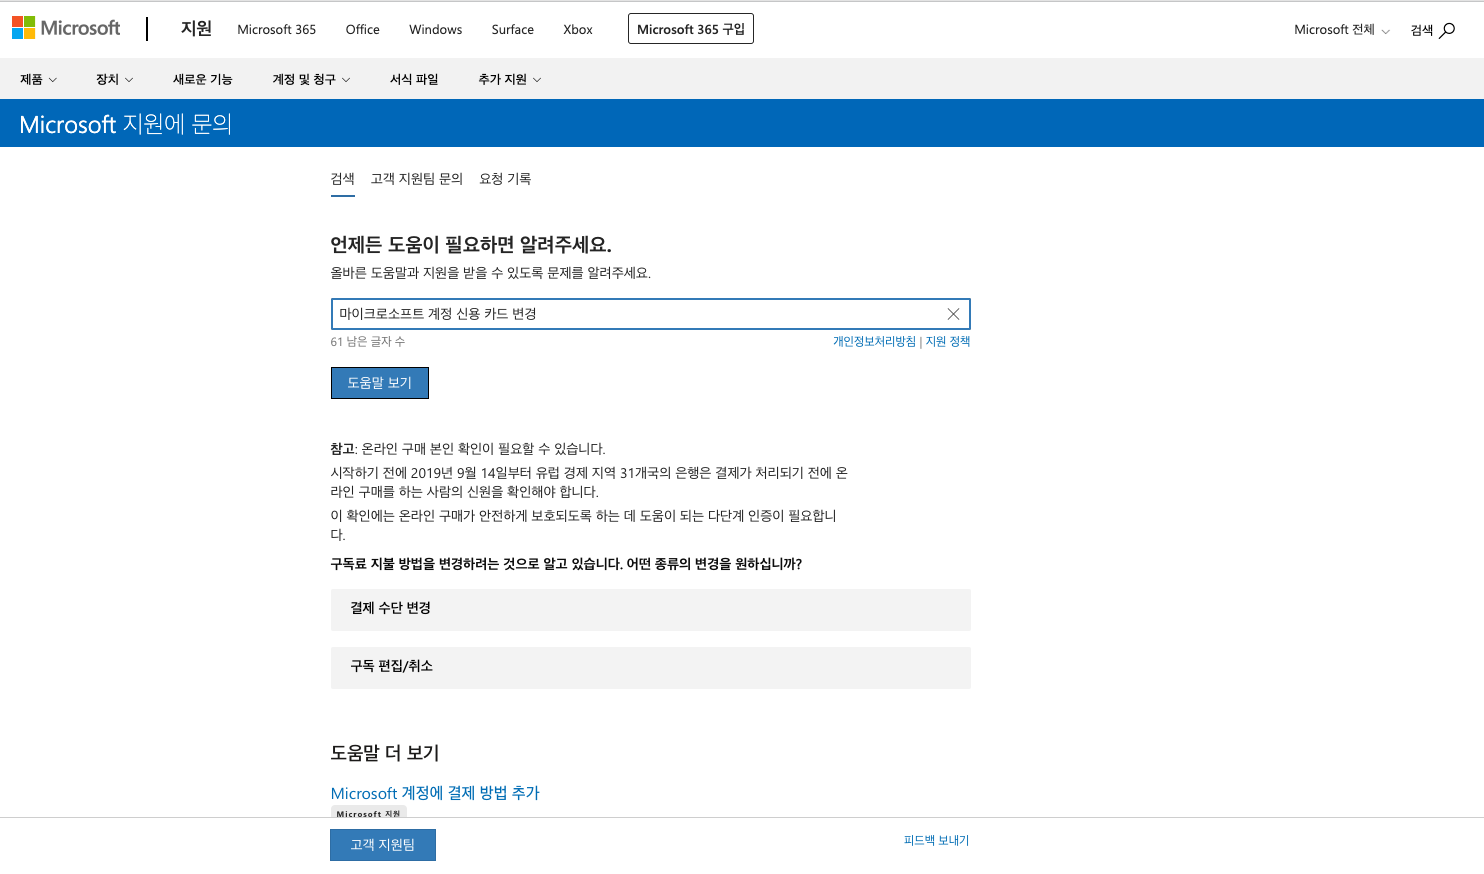Screen dimensions: 1484x874
Task: Open 서식 파일 page
Action: (x=414, y=79)
